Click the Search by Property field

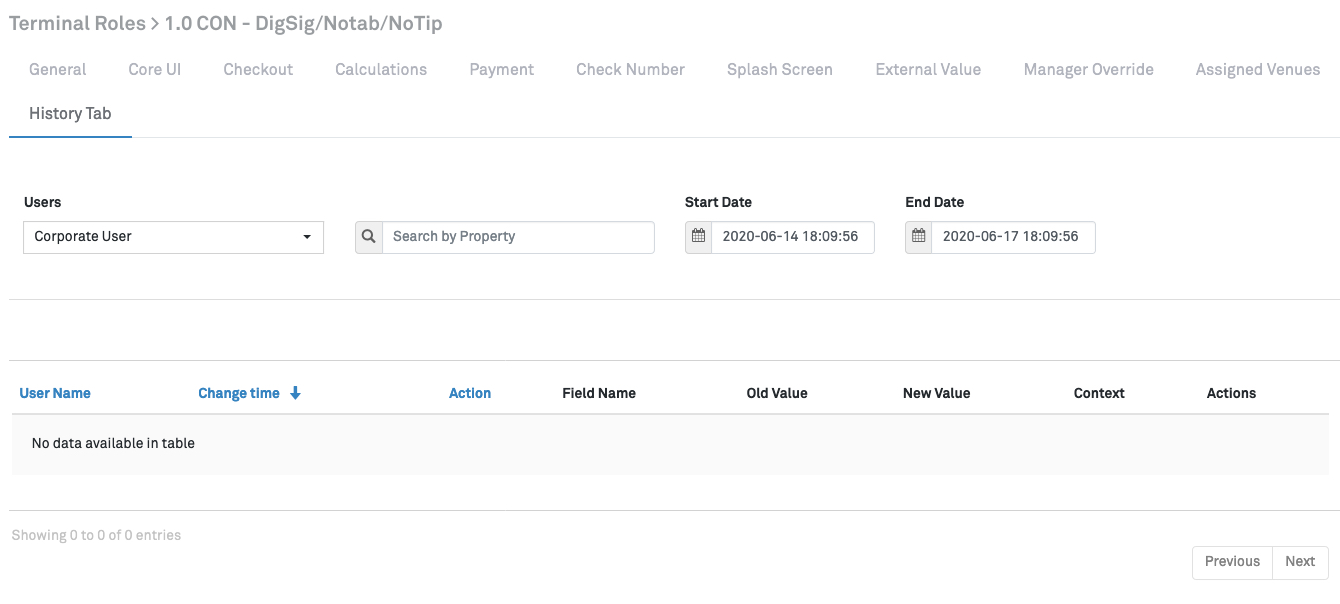coord(518,237)
